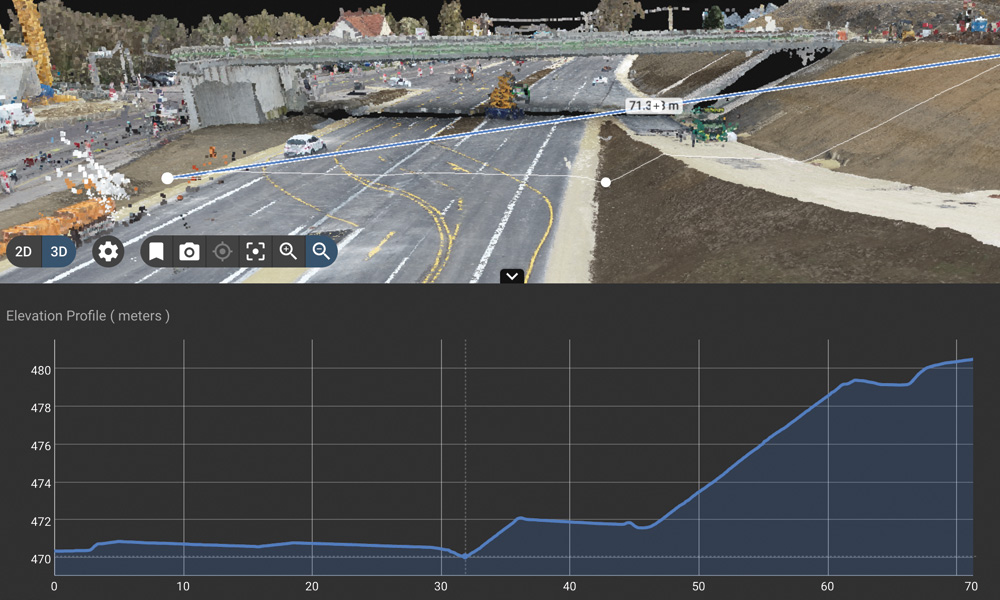Click the grayed-out locate target icon

tap(222, 252)
